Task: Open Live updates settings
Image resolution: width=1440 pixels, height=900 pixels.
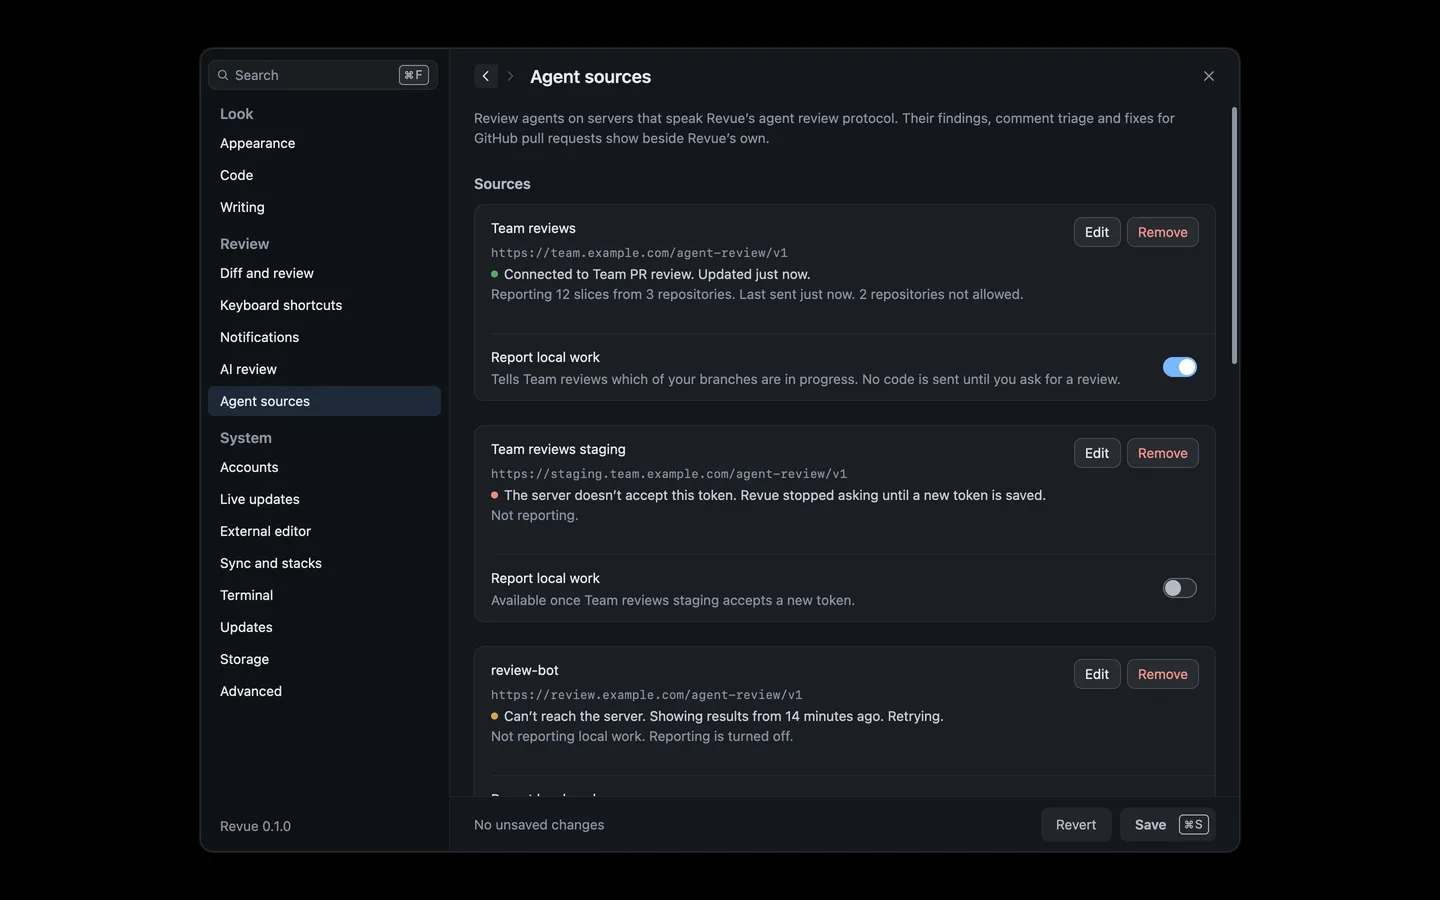Action: point(324,499)
